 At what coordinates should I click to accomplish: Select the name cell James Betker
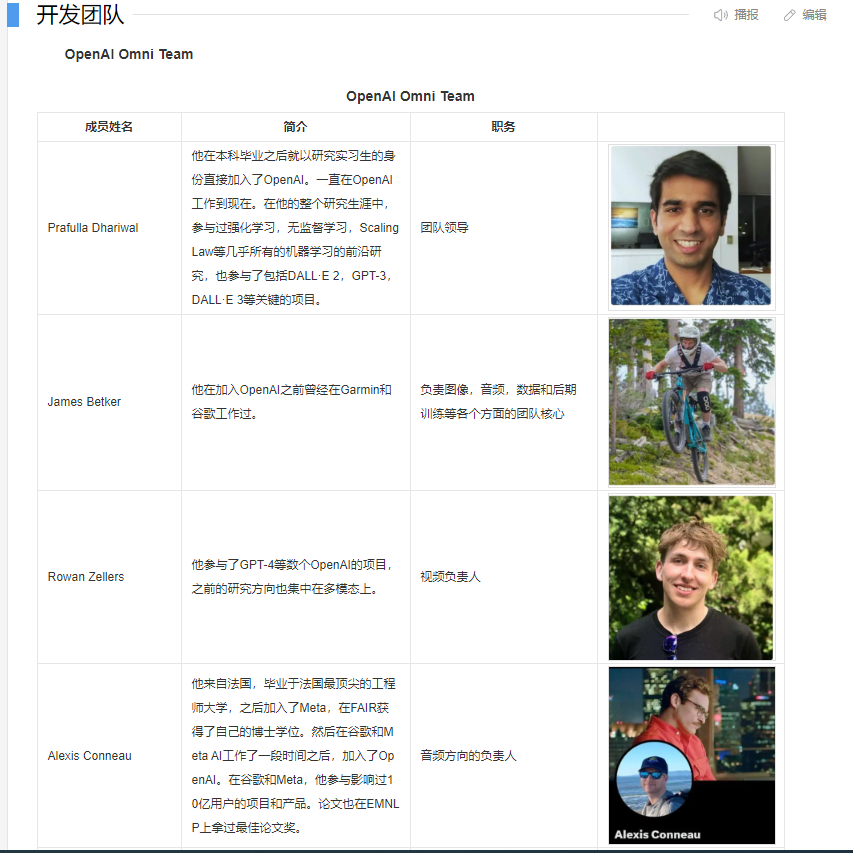click(84, 401)
